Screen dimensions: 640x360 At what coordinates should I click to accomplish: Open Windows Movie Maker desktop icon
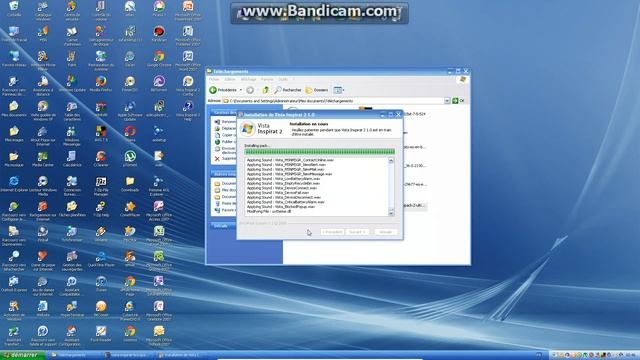tap(43, 61)
